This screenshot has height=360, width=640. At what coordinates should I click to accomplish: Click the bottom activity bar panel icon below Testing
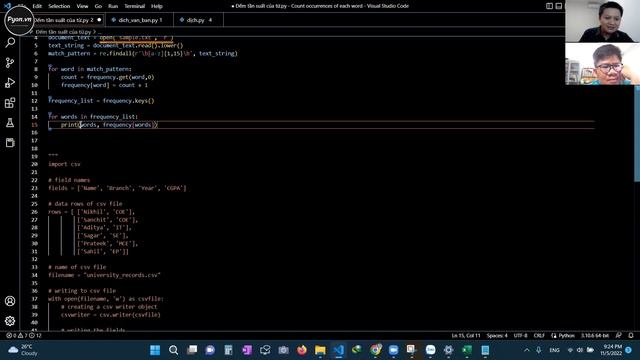pos(10,142)
